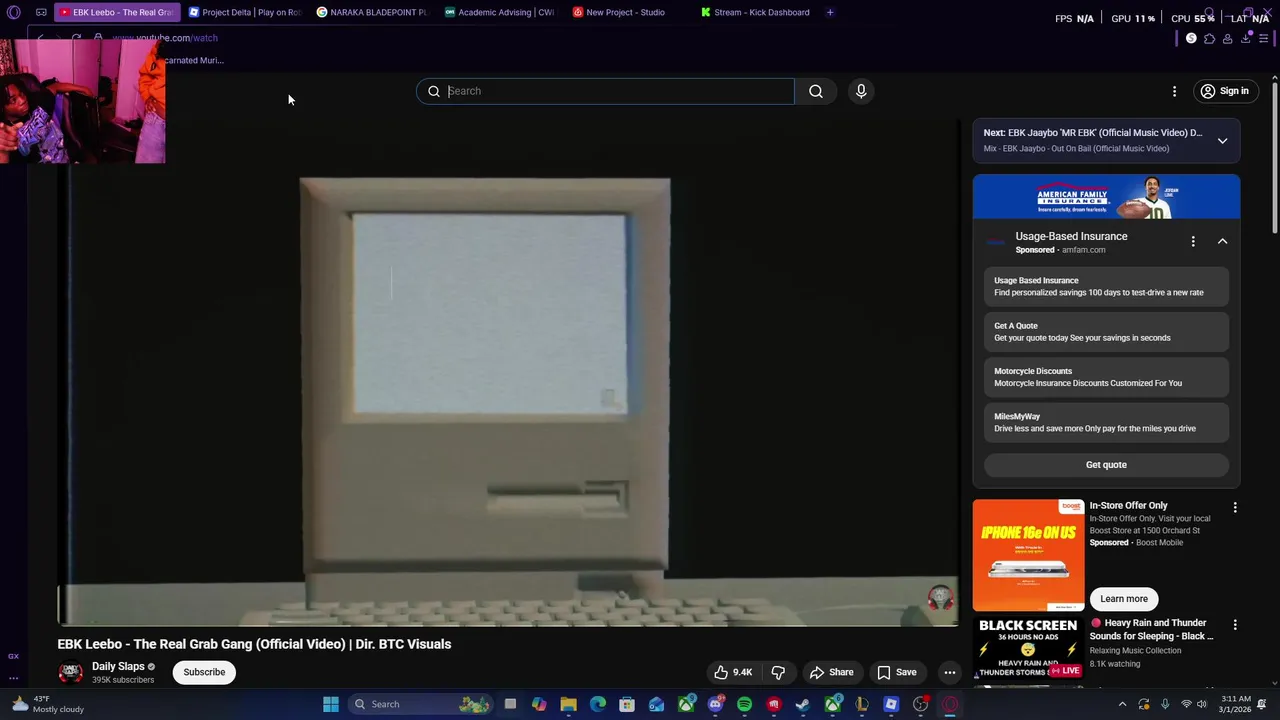Open Microsoft Store from the taskbar
The height and width of the screenshot is (720, 1280).
627,704
